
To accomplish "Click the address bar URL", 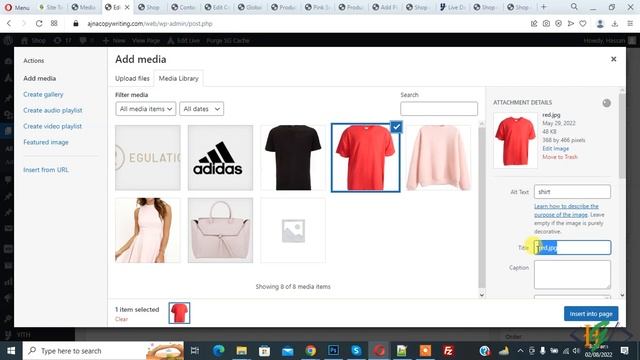I will [x=150, y=24].
